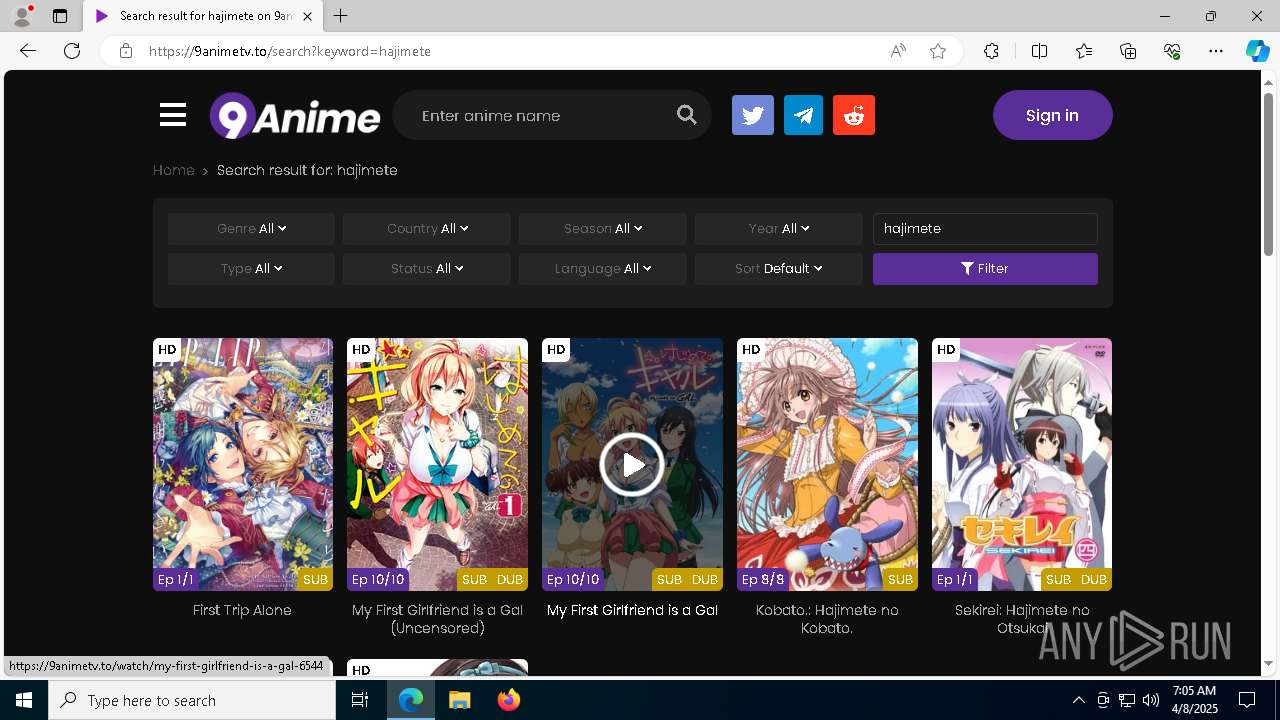Click the 9Anime logo

[295, 116]
